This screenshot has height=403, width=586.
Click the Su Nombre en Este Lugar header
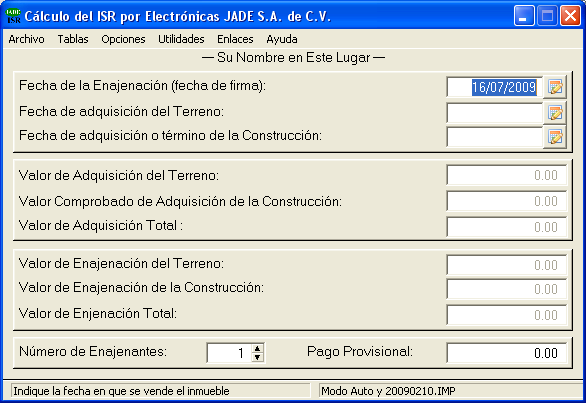(x=293, y=58)
